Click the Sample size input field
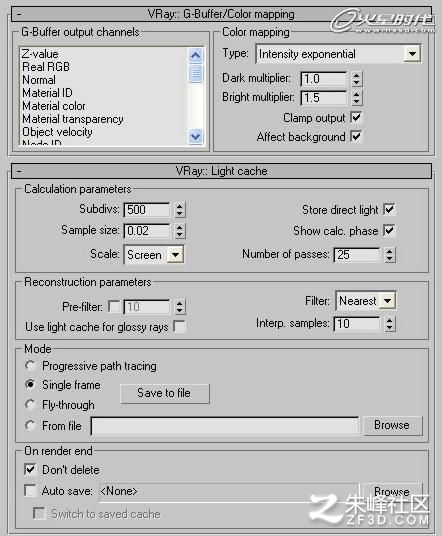This screenshot has height=536, width=442. pyautogui.click(x=147, y=231)
